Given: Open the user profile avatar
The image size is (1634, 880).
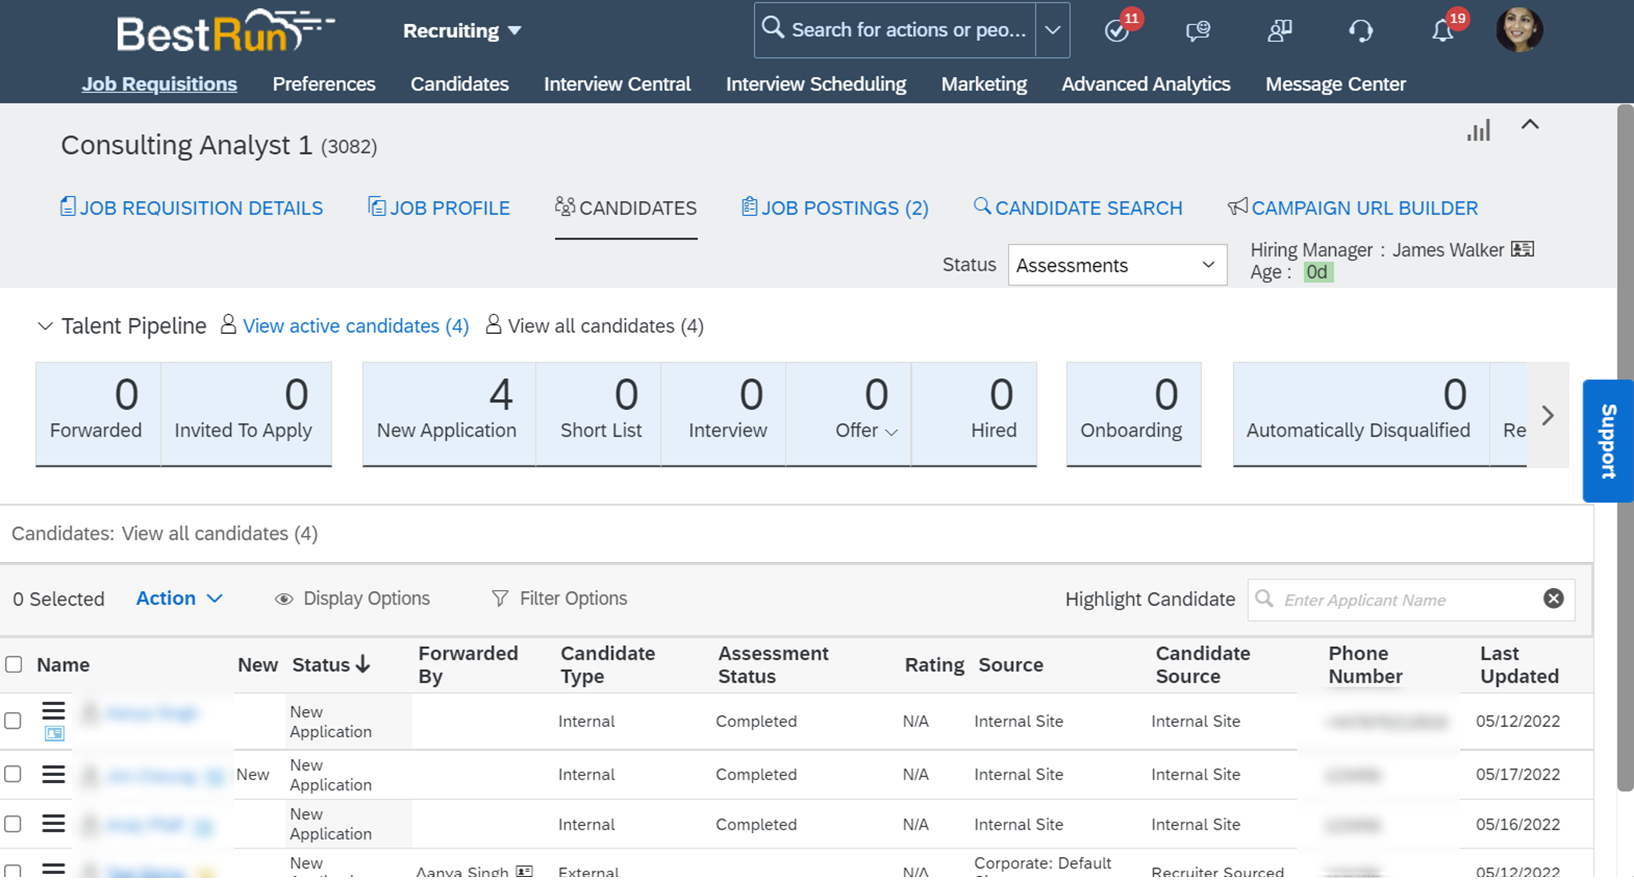Looking at the screenshot, I should click(x=1518, y=30).
